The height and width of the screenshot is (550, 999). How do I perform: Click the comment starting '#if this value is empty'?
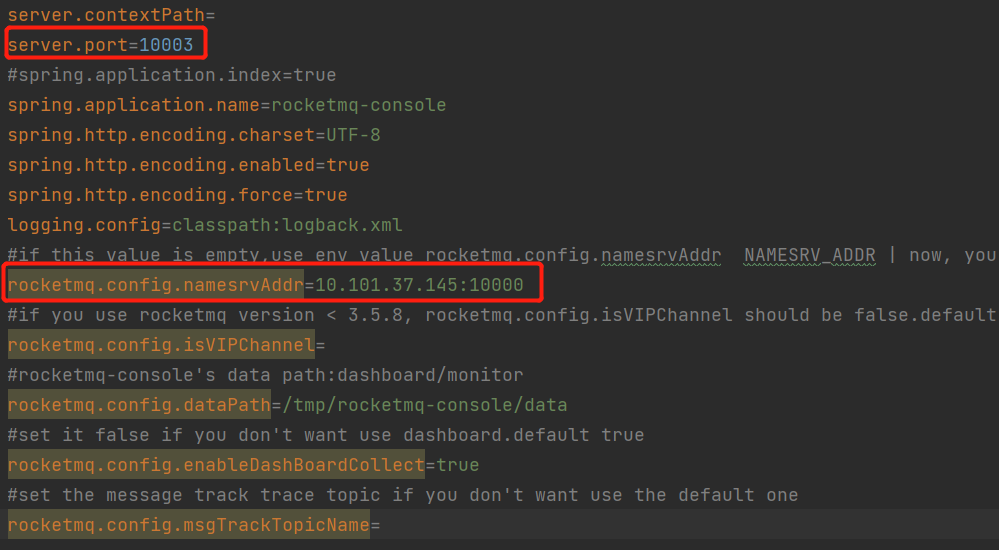pyautogui.click(x=502, y=255)
